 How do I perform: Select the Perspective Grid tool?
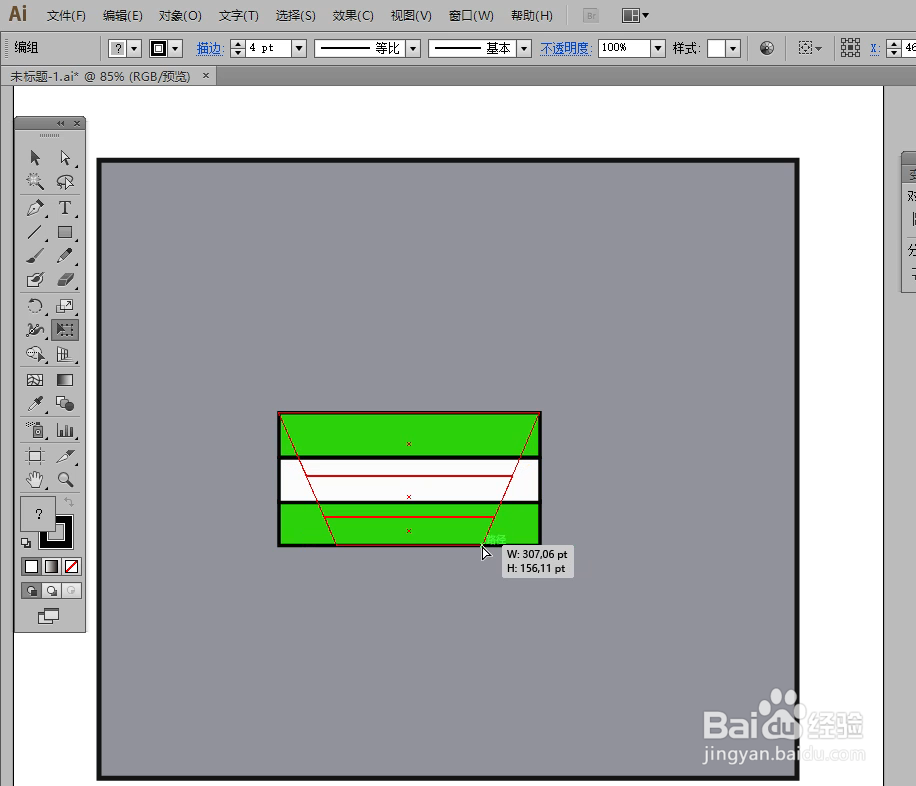point(65,354)
